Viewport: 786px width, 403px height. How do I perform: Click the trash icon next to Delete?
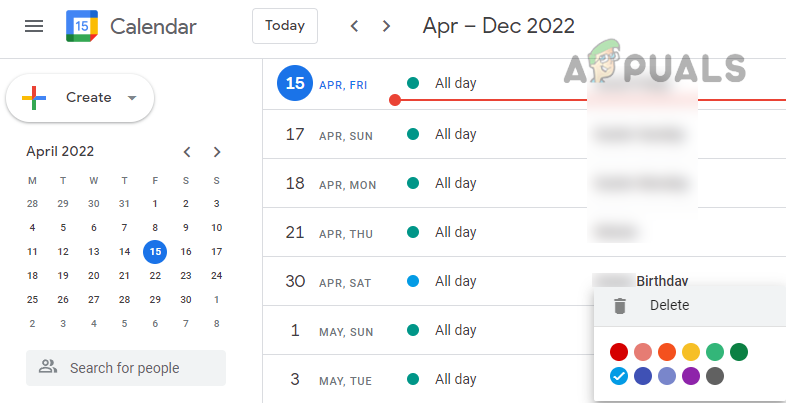pos(620,306)
